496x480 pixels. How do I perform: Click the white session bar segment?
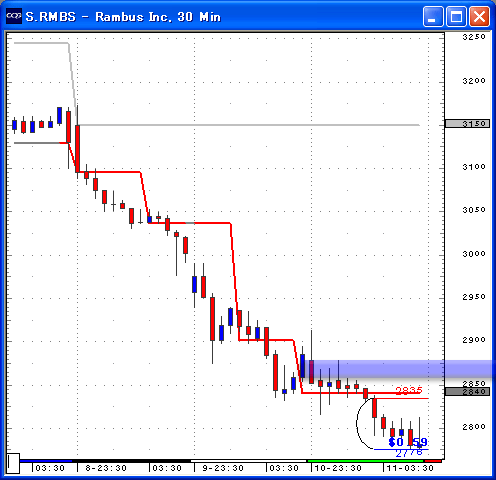pos(248,461)
